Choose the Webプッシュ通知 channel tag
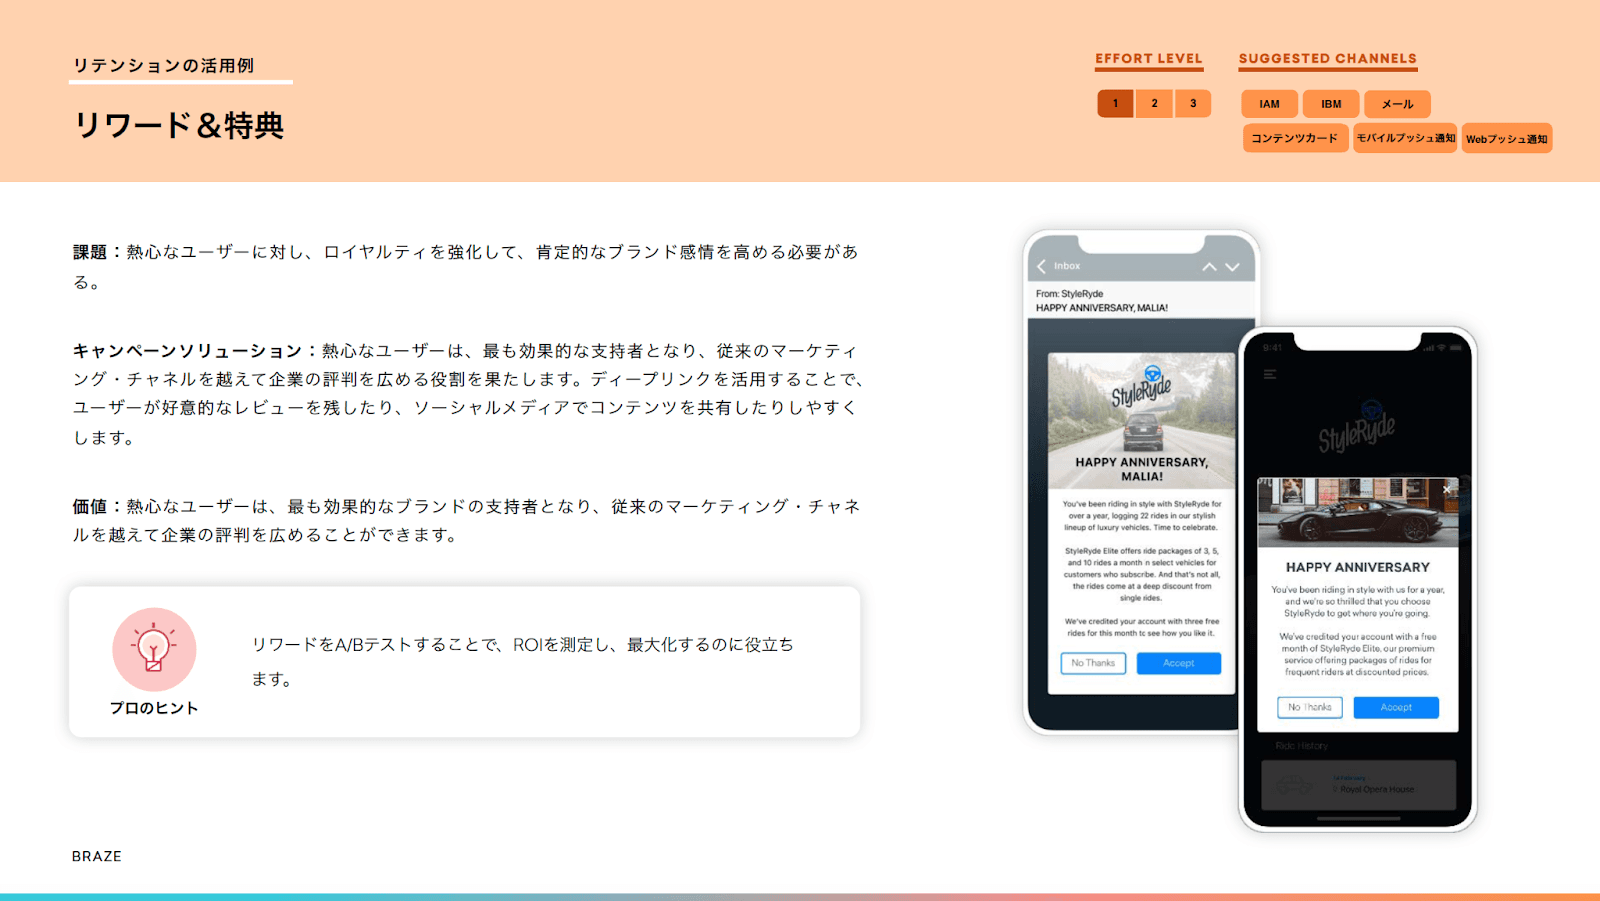Screen dimensions: 1600x901 (1506, 139)
